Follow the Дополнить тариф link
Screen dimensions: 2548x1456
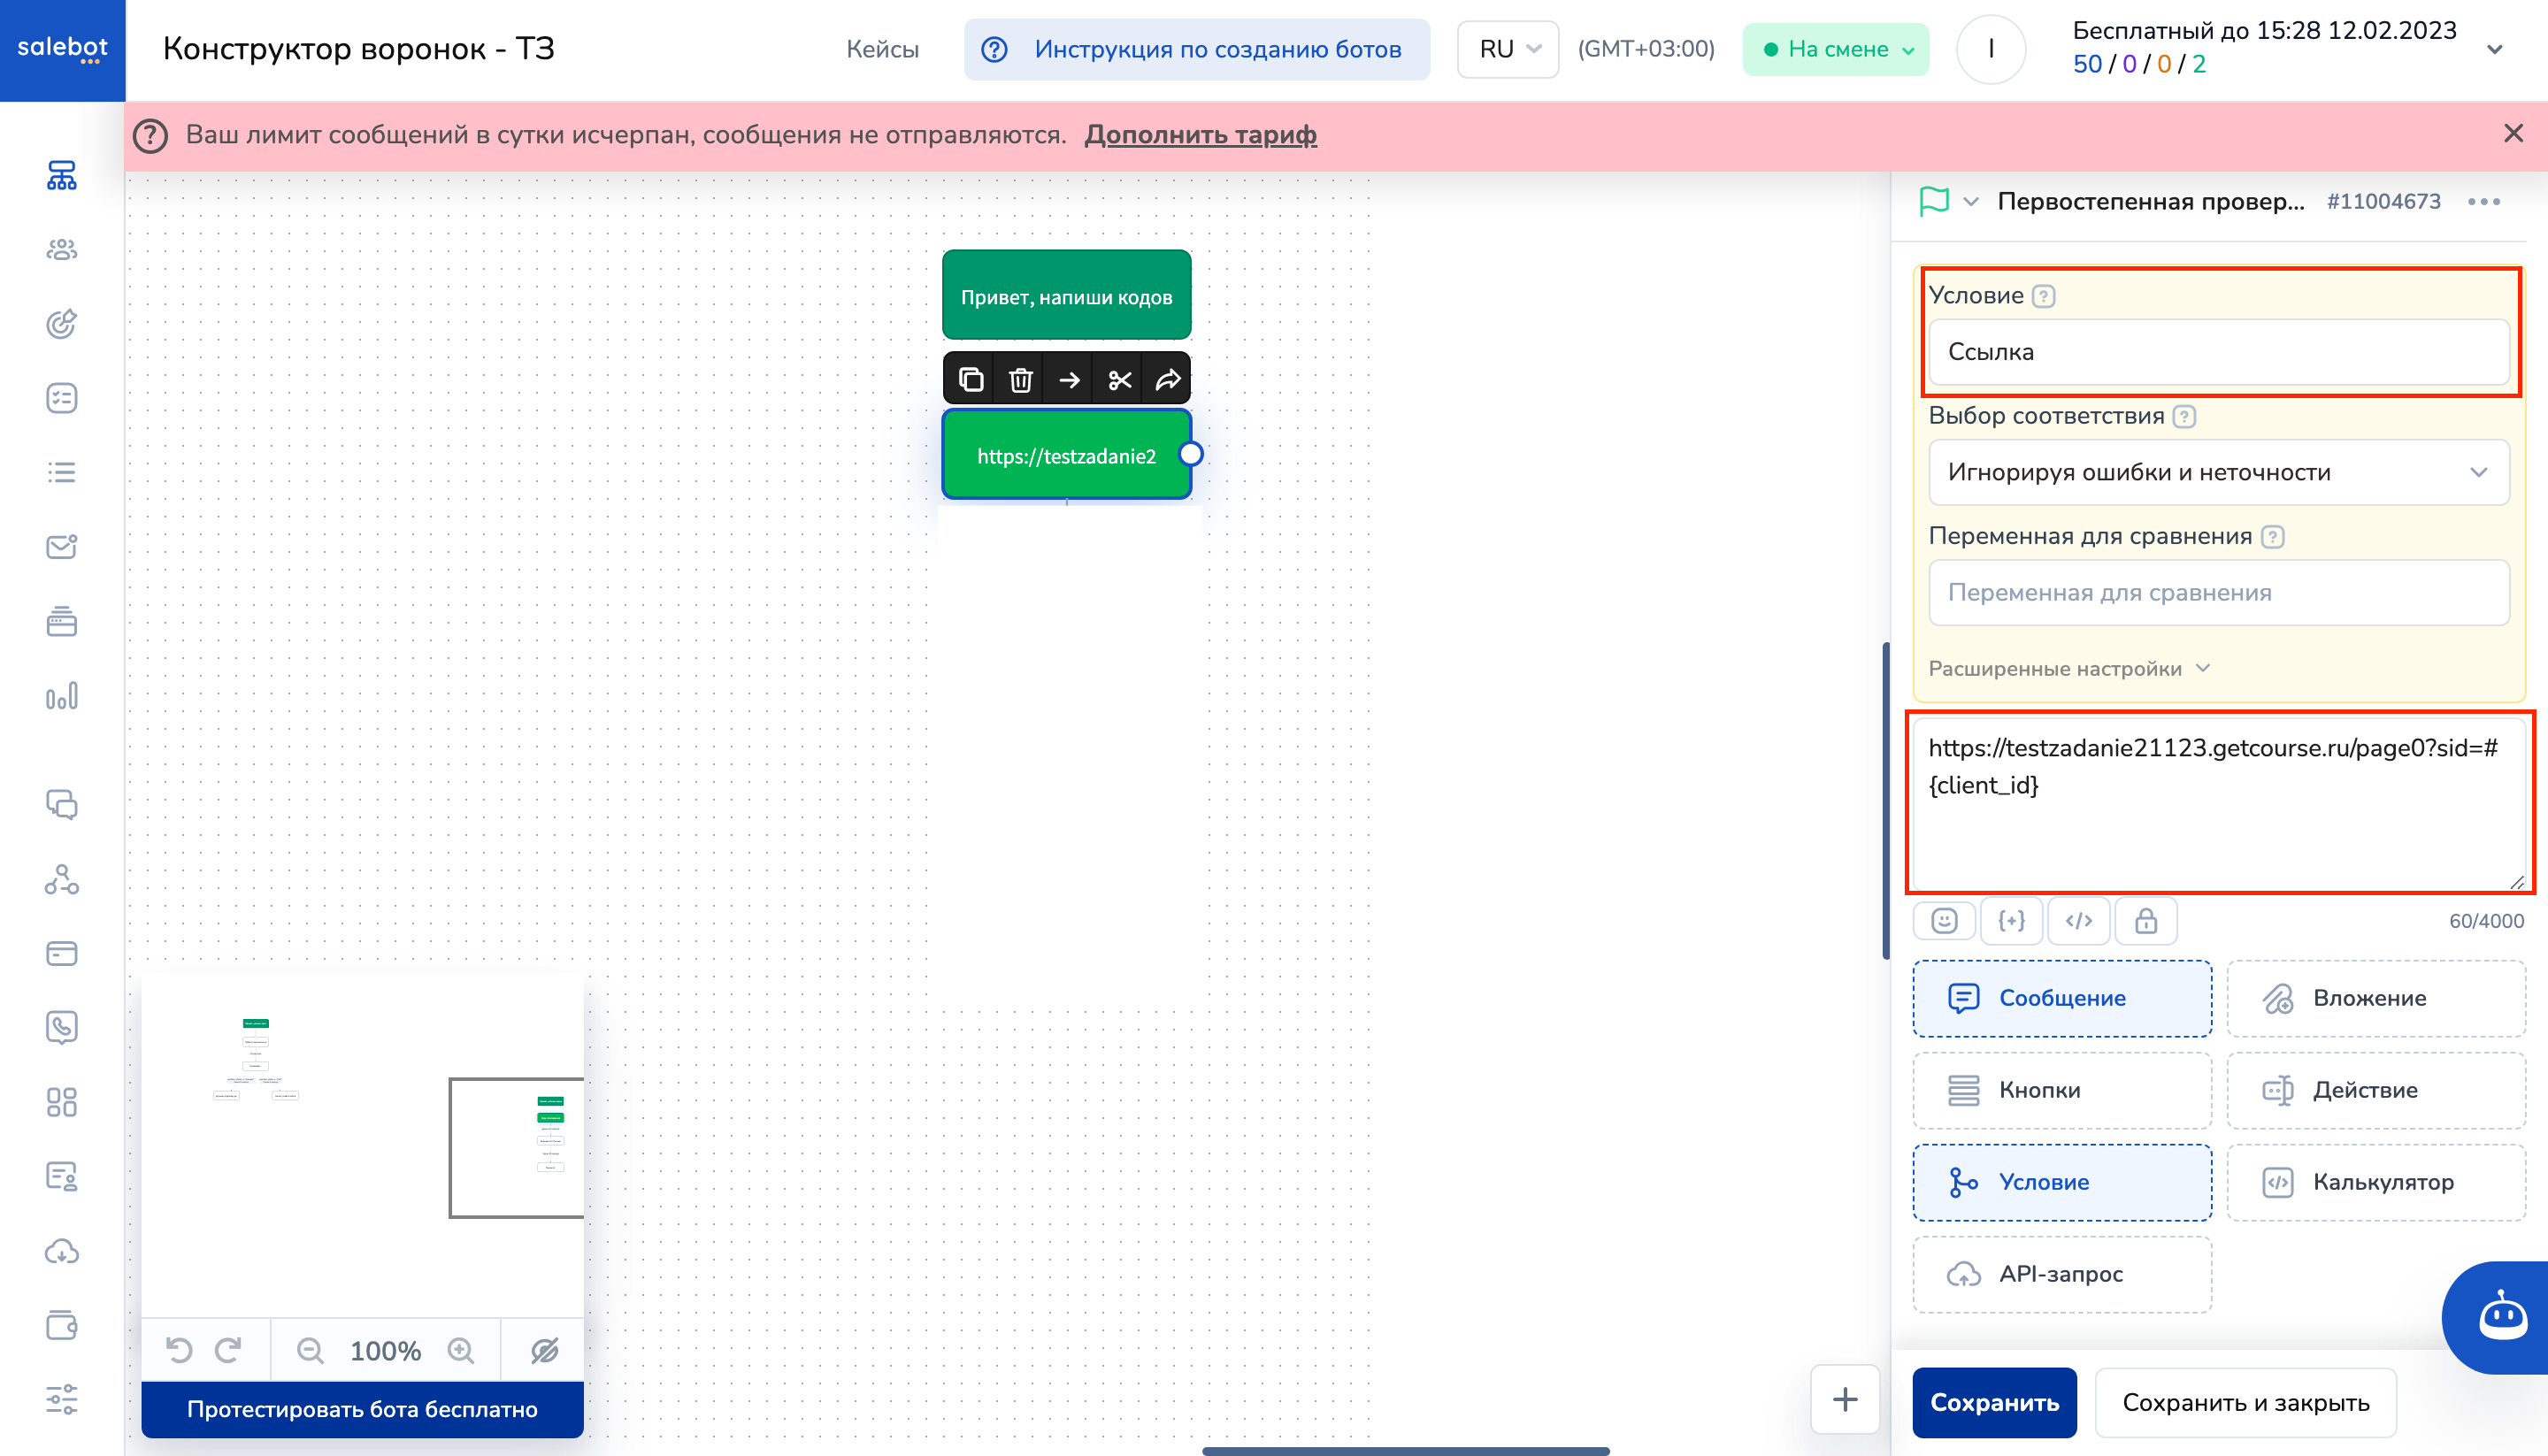tap(1200, 135)
